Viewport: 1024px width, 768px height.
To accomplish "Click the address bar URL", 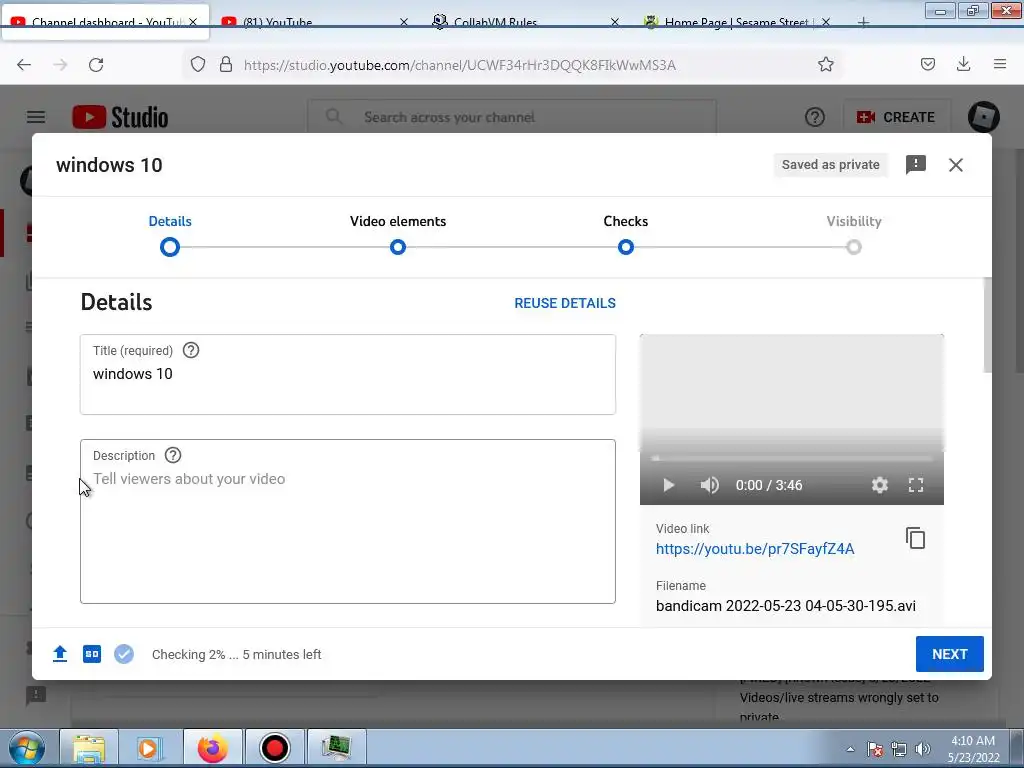I will pos(460,65).
